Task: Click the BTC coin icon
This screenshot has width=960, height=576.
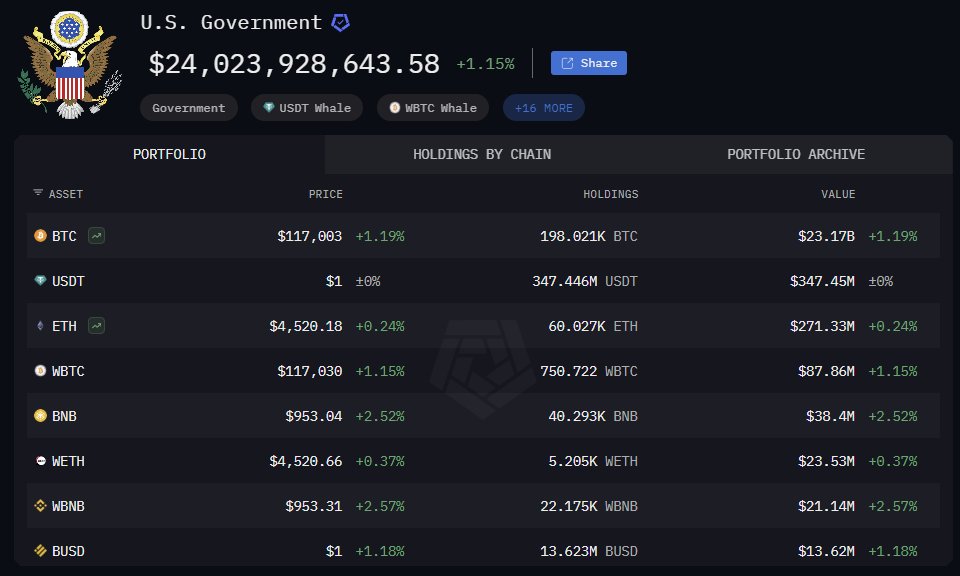Action: pos(40,236)
